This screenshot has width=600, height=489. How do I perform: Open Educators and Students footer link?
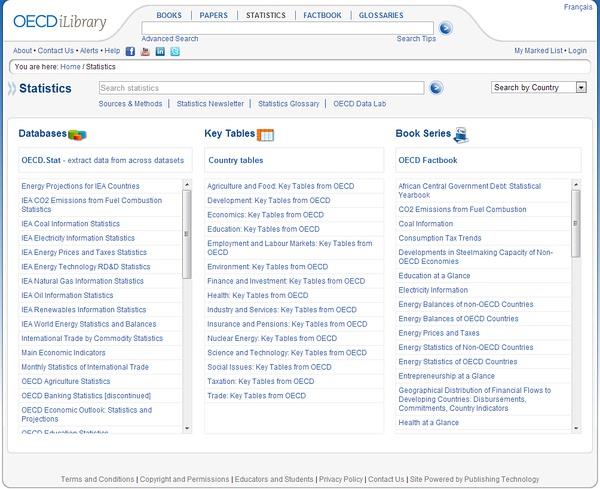tap(274, 479)
